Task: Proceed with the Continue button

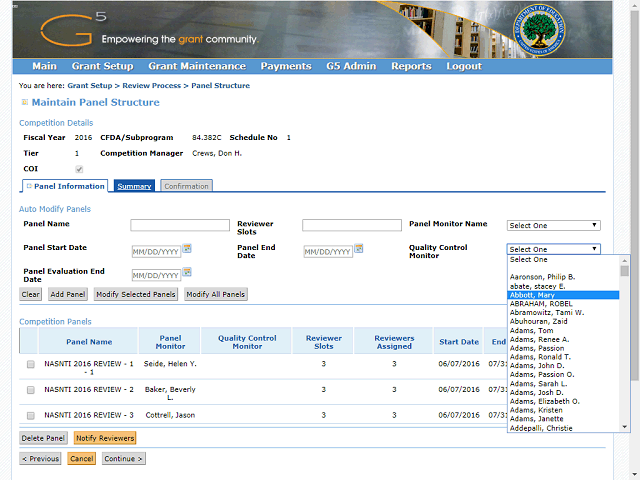Action: (x=123, y=459)
